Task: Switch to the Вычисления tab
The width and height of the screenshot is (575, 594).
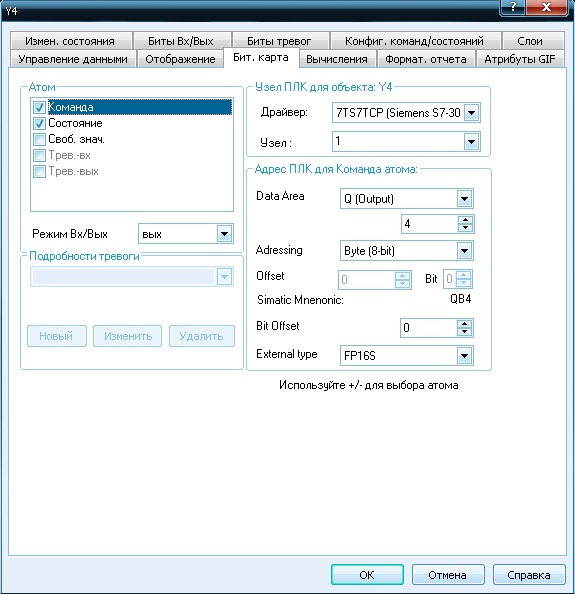Action: tap(337, 59)
